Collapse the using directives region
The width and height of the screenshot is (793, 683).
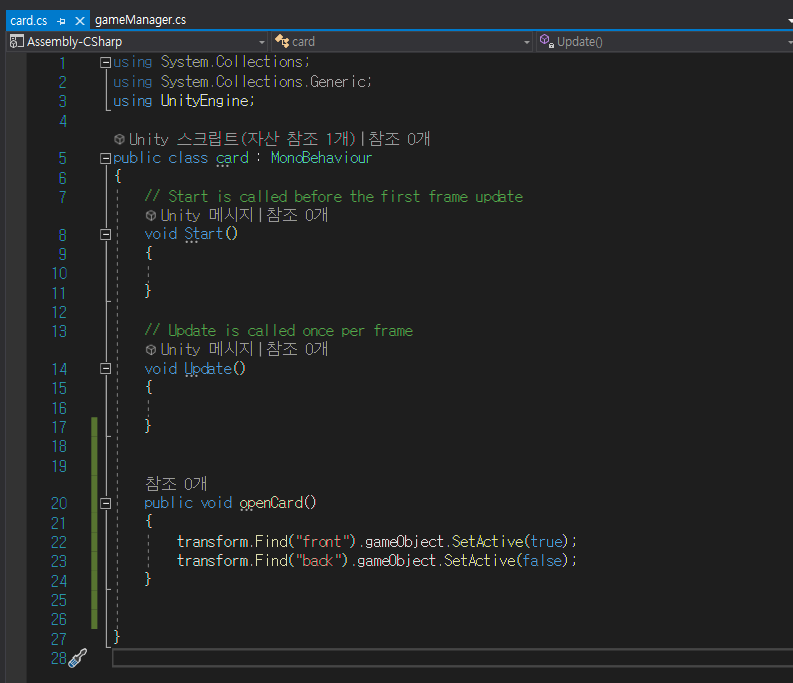(x=105, y=62)
